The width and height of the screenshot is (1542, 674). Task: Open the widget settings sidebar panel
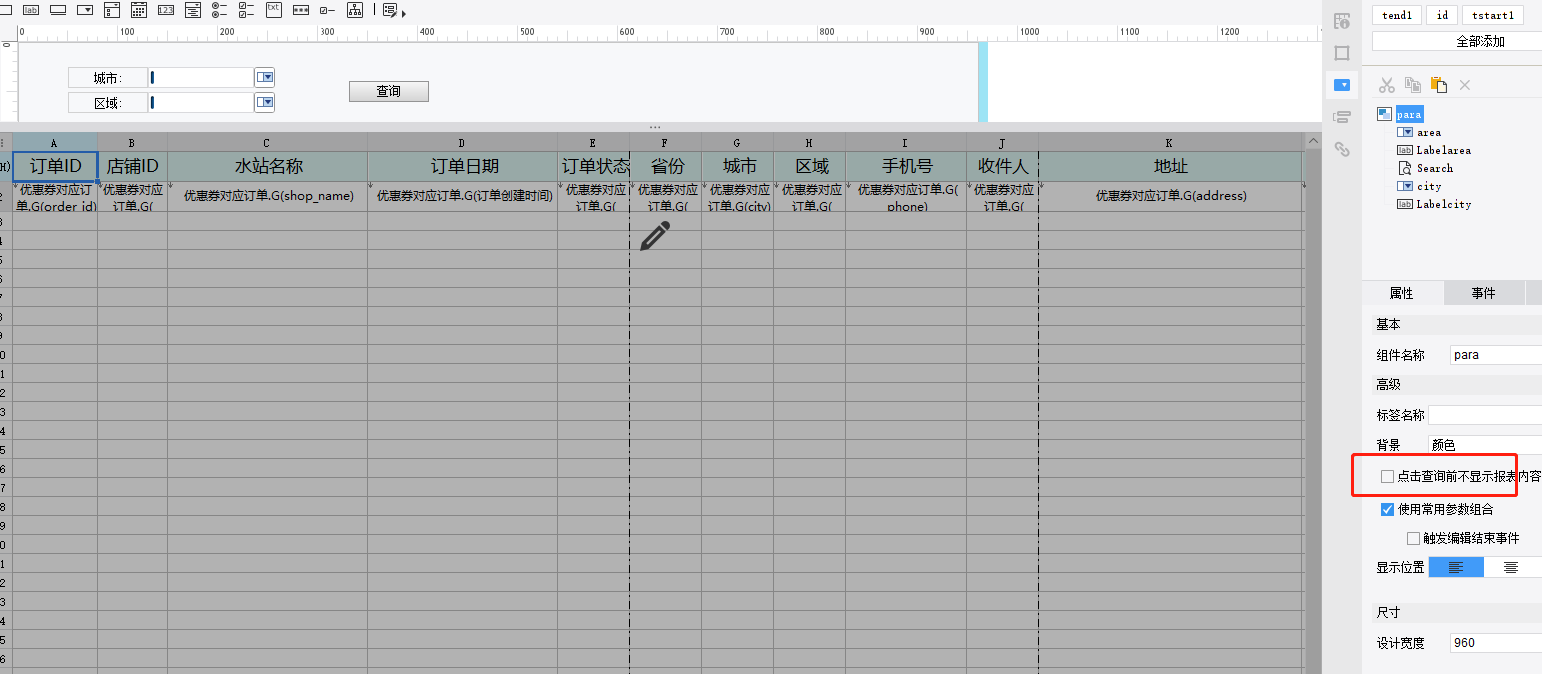coord(1342,85)
